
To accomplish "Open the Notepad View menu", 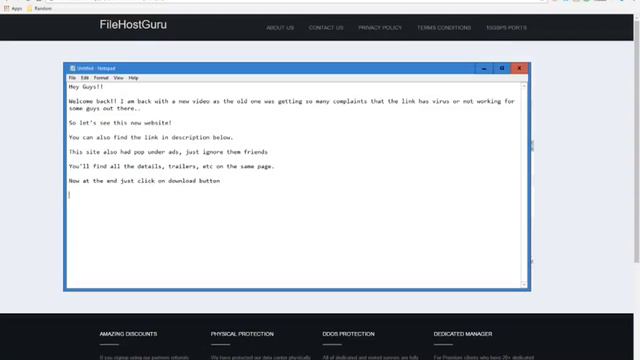I will click(118, 78).
